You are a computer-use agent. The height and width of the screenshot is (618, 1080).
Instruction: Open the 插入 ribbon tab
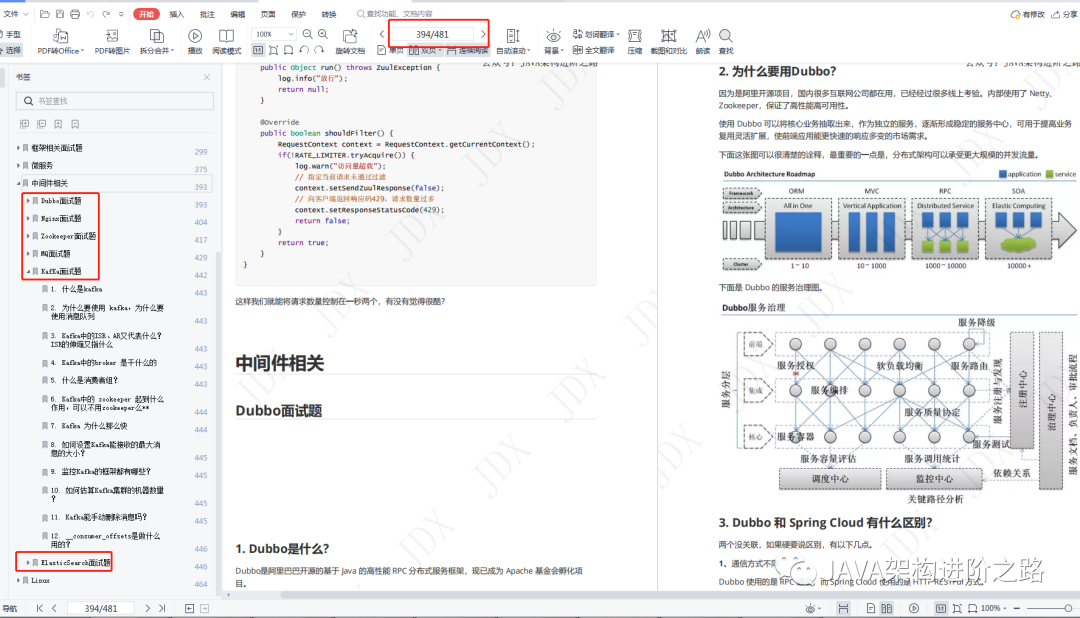[176, 14]
